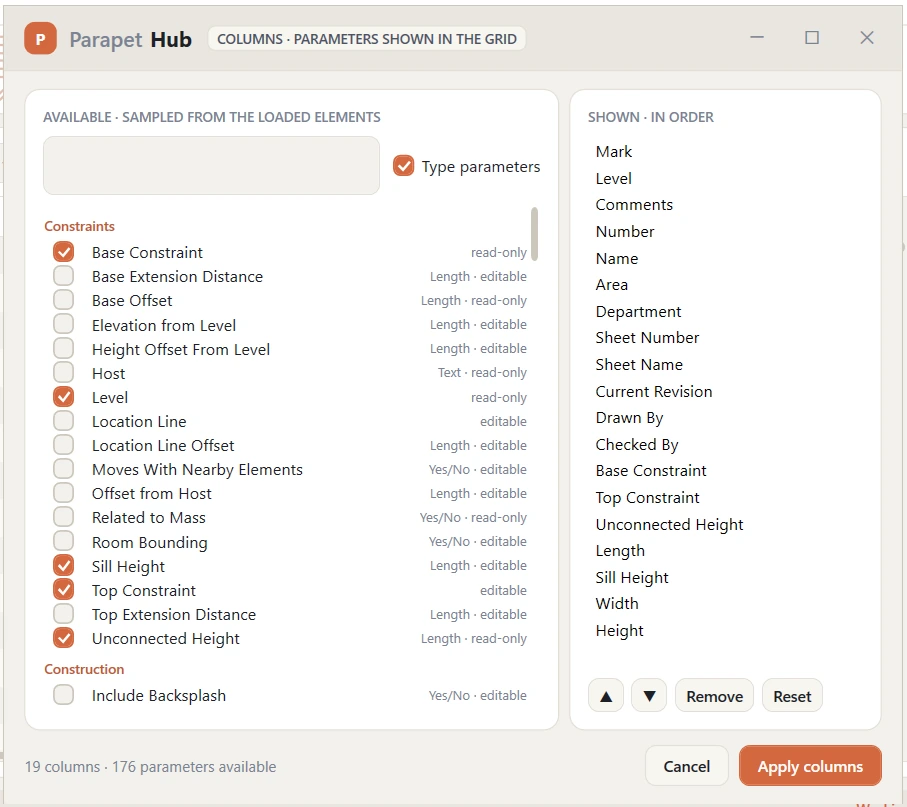Check Base Extension Distance parameter
907x807 pixels.
tap(64, 276)
